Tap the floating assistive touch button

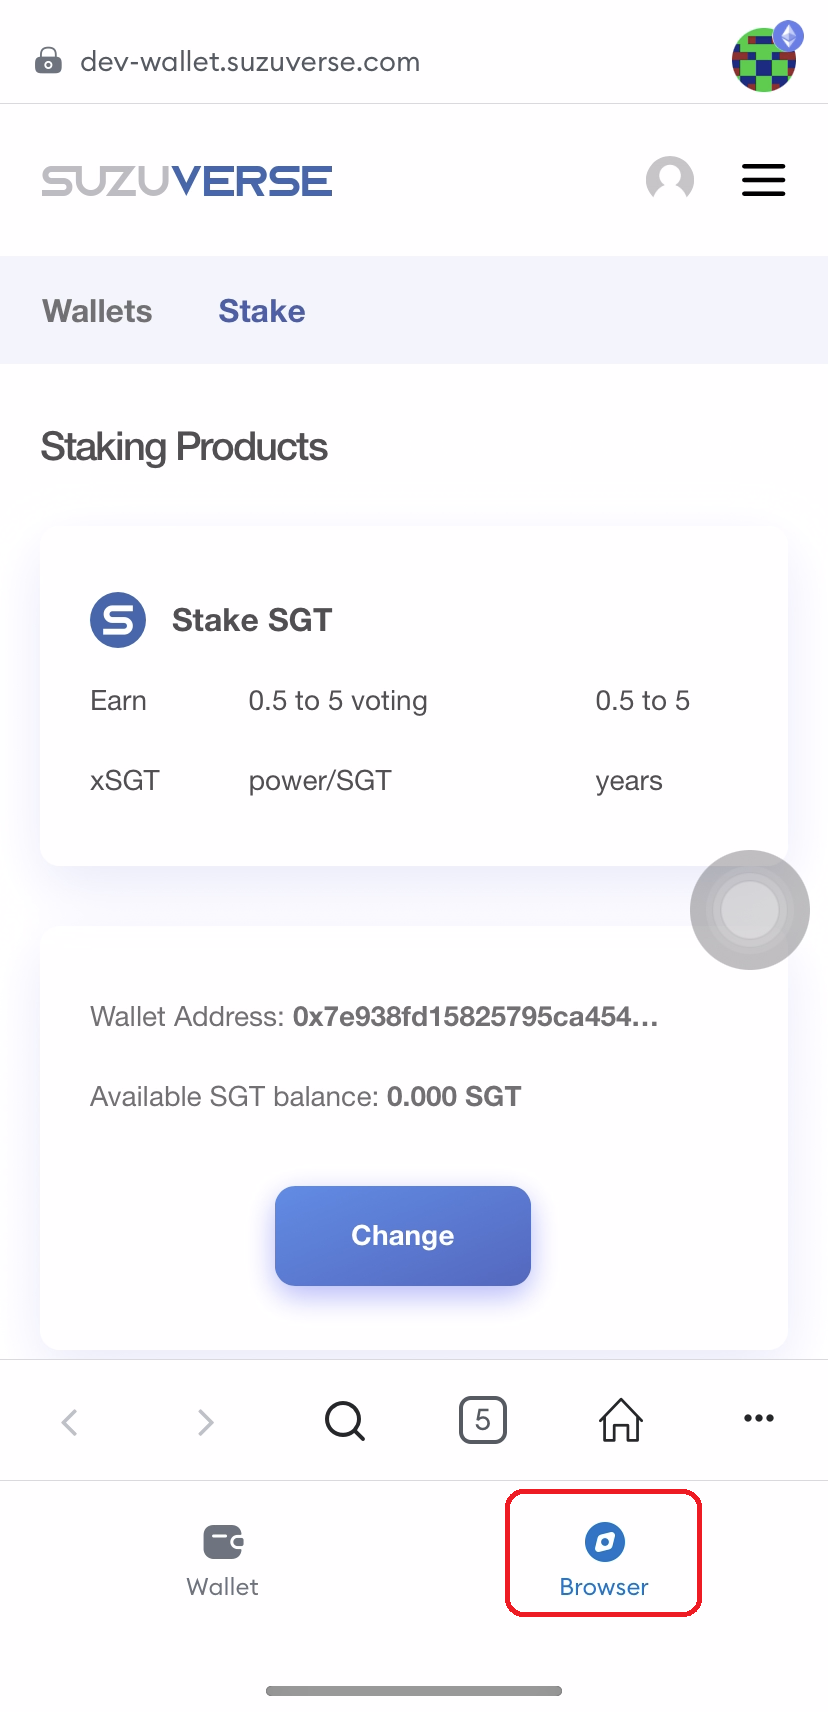click(749, 909)
